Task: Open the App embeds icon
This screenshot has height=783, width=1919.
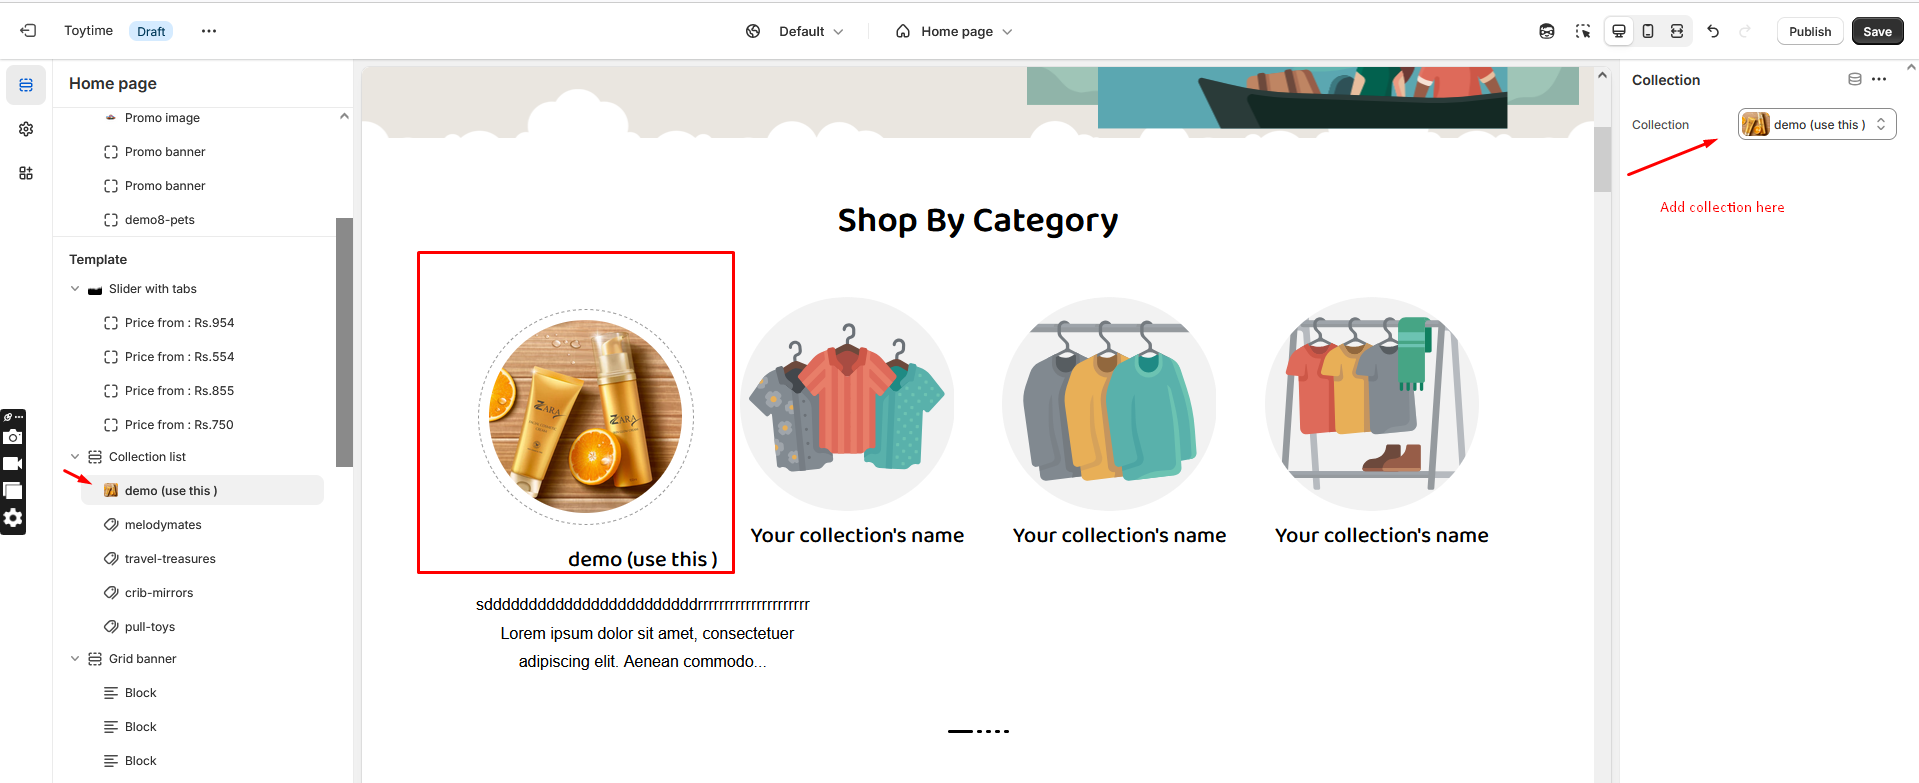Action: [x=26, y=173]
